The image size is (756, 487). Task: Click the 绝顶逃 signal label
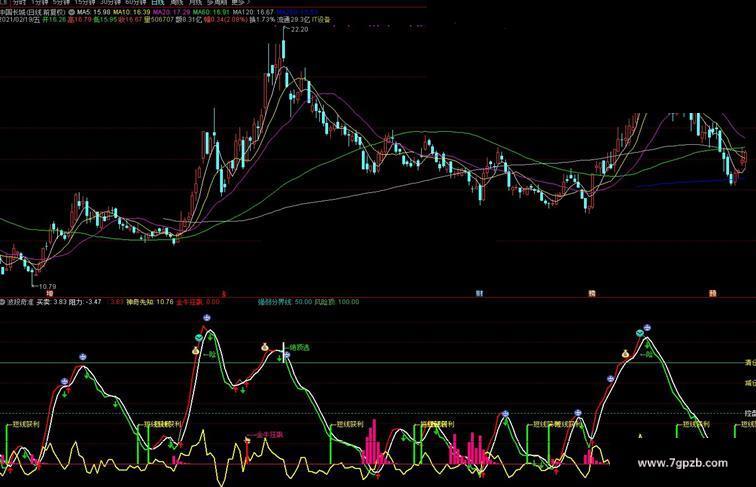(x=299, y=347)
